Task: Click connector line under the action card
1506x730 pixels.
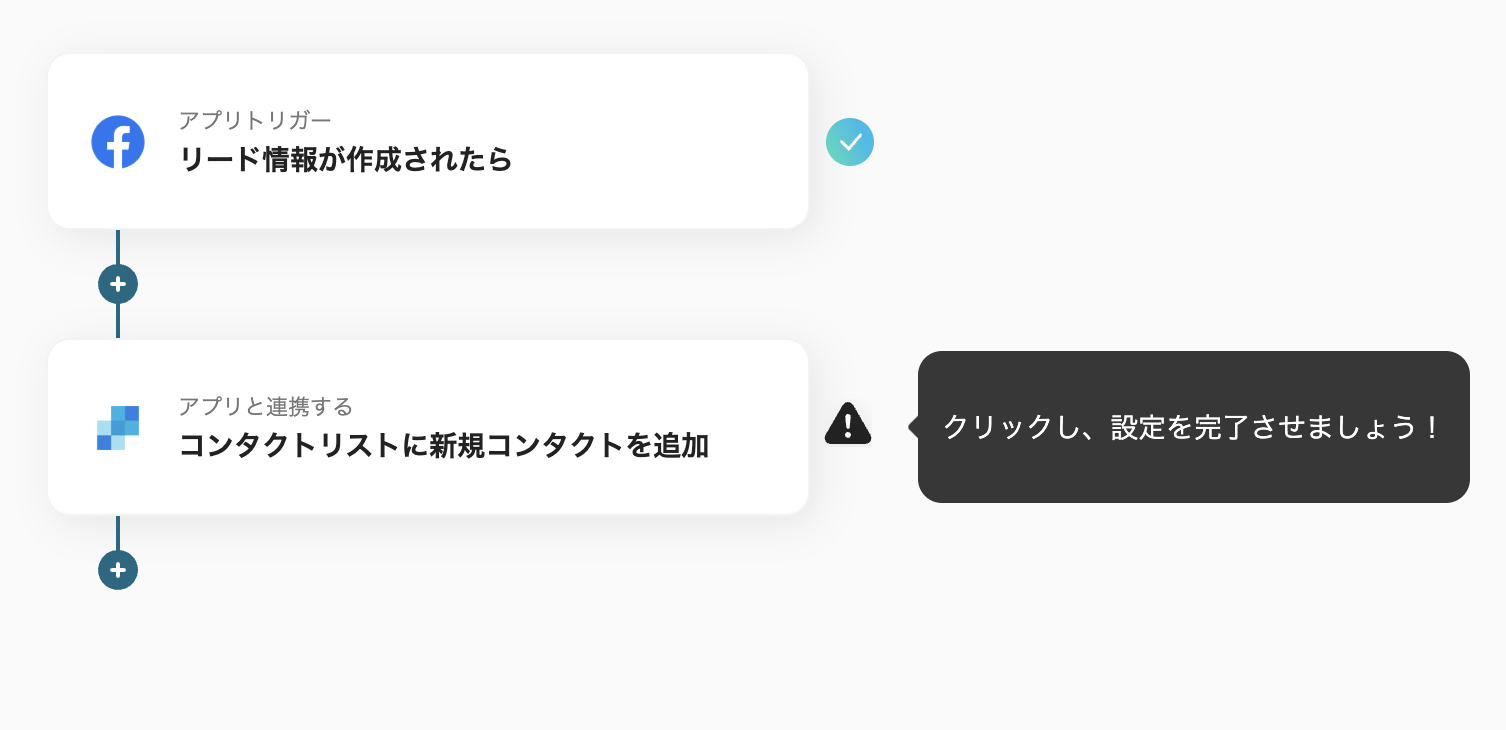Action: pos(118,532)
